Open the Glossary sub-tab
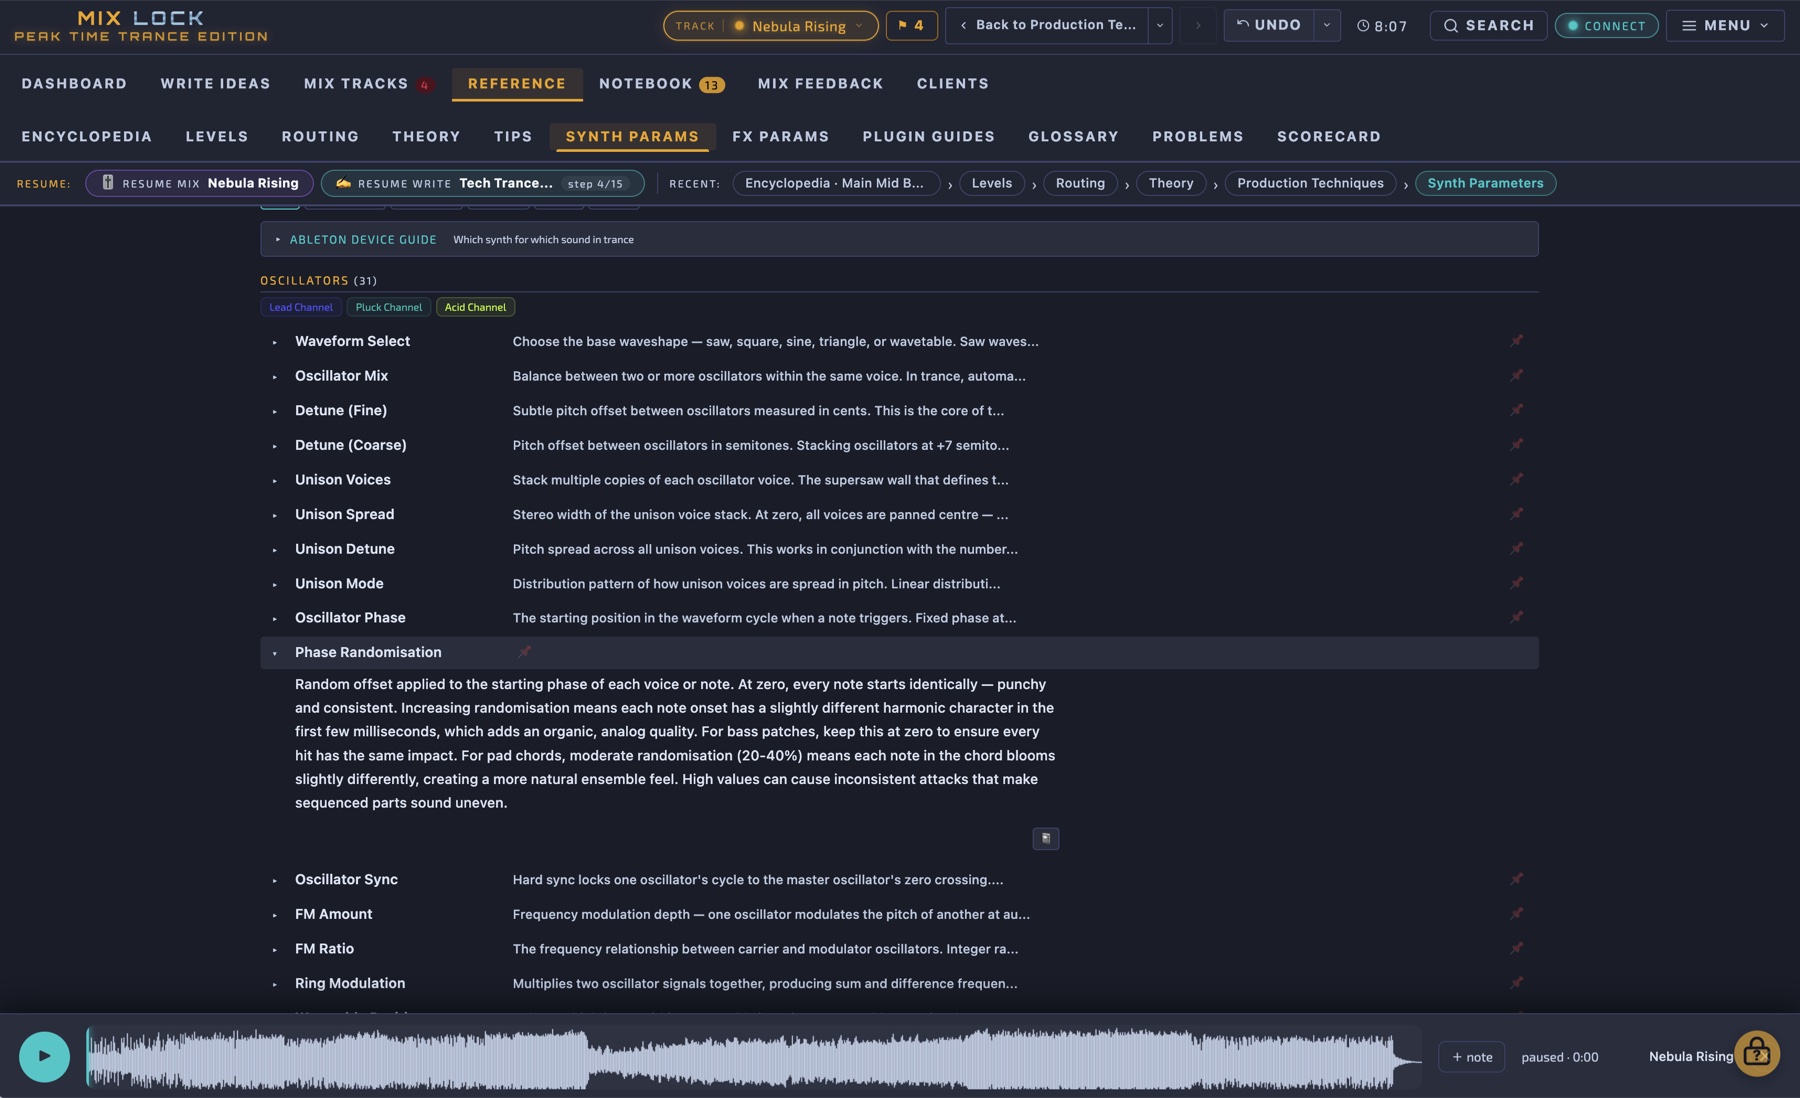1800x1098 pixels. click(x=1073, y=136)
